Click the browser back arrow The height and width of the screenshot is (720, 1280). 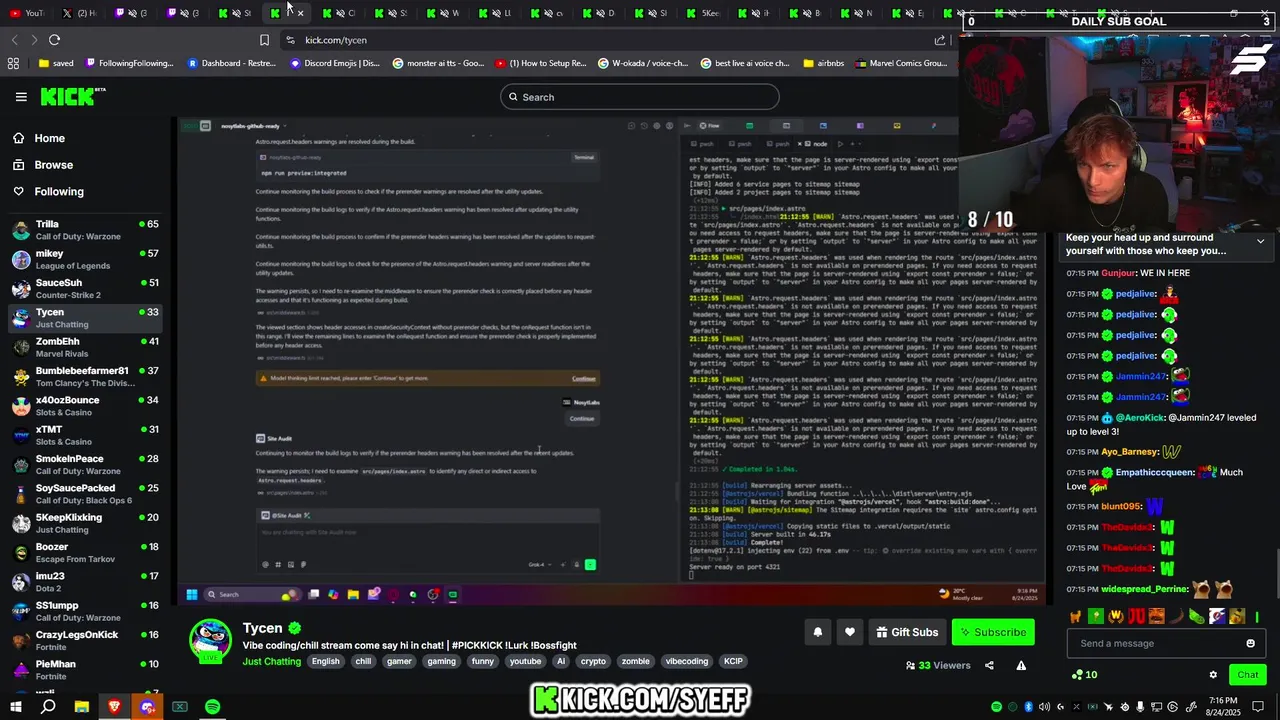[14, 40]
